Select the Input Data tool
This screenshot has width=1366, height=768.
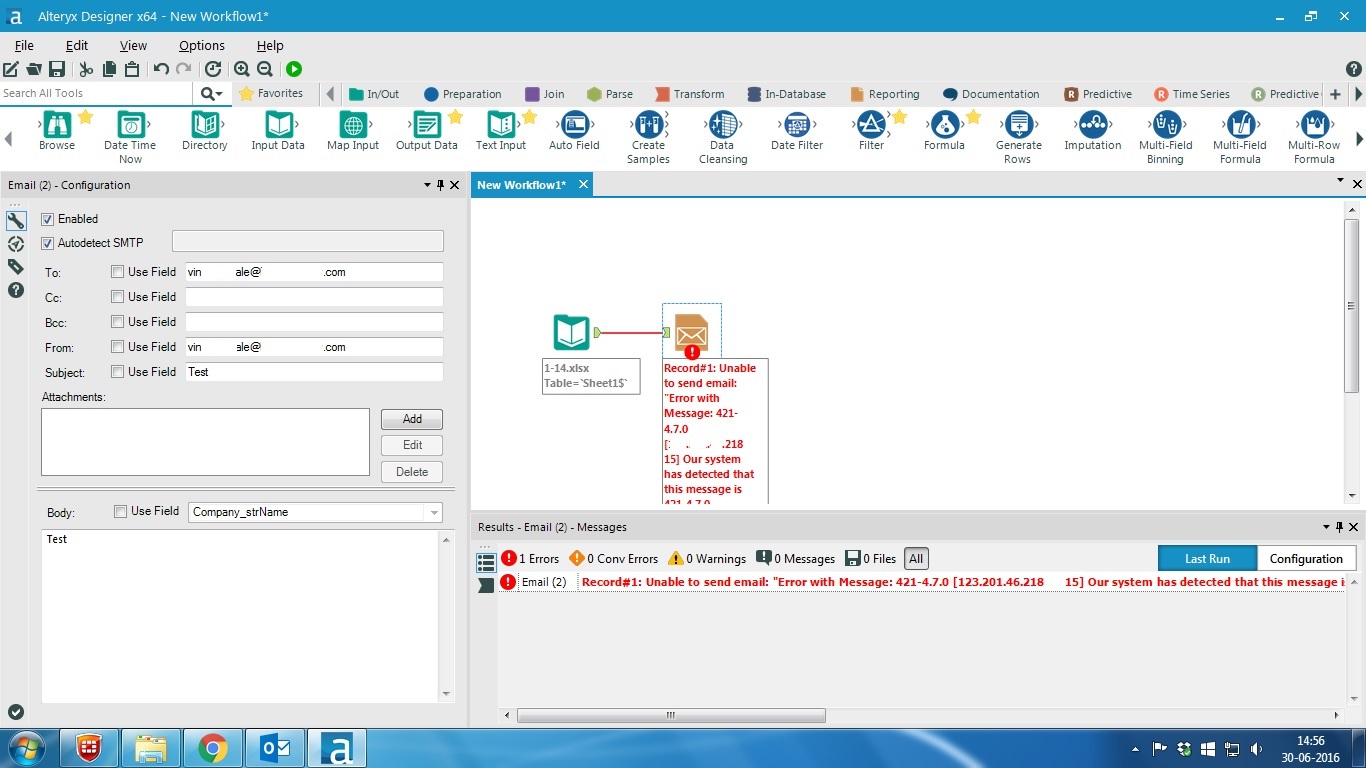click(277, 130)
